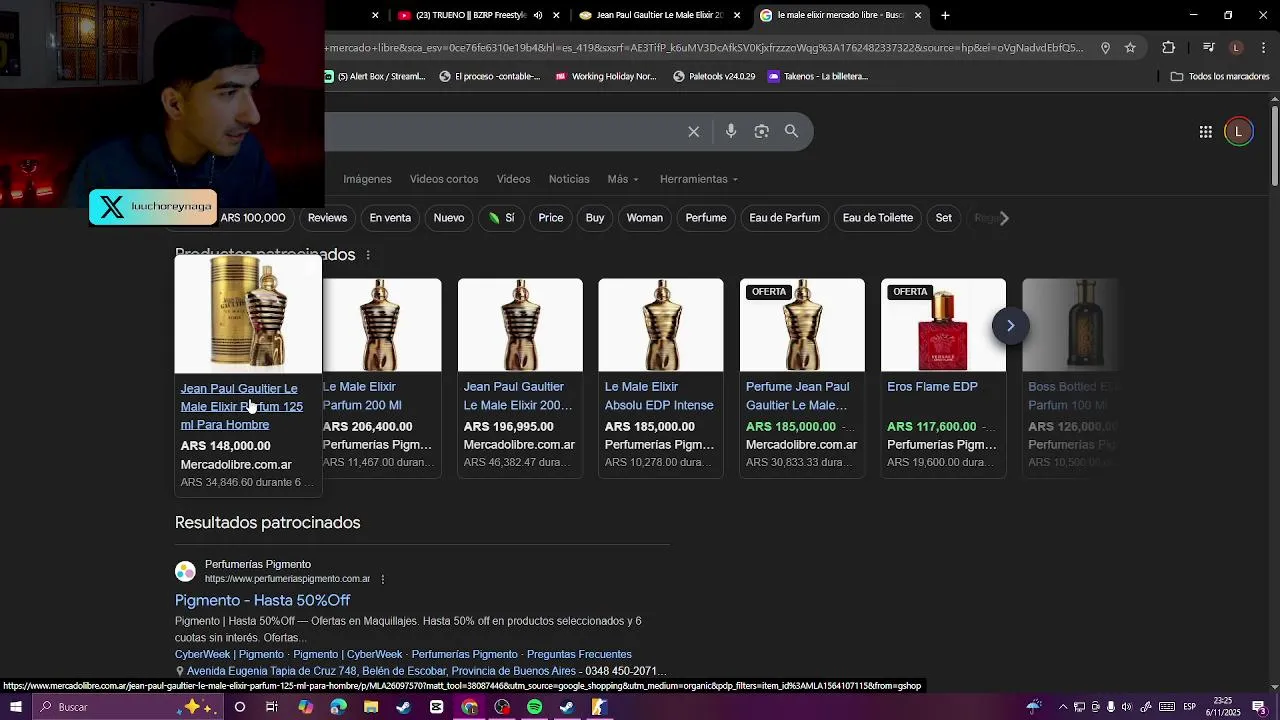
Task: Start voice search with microphone icon
Action: [x=731, y=131]
